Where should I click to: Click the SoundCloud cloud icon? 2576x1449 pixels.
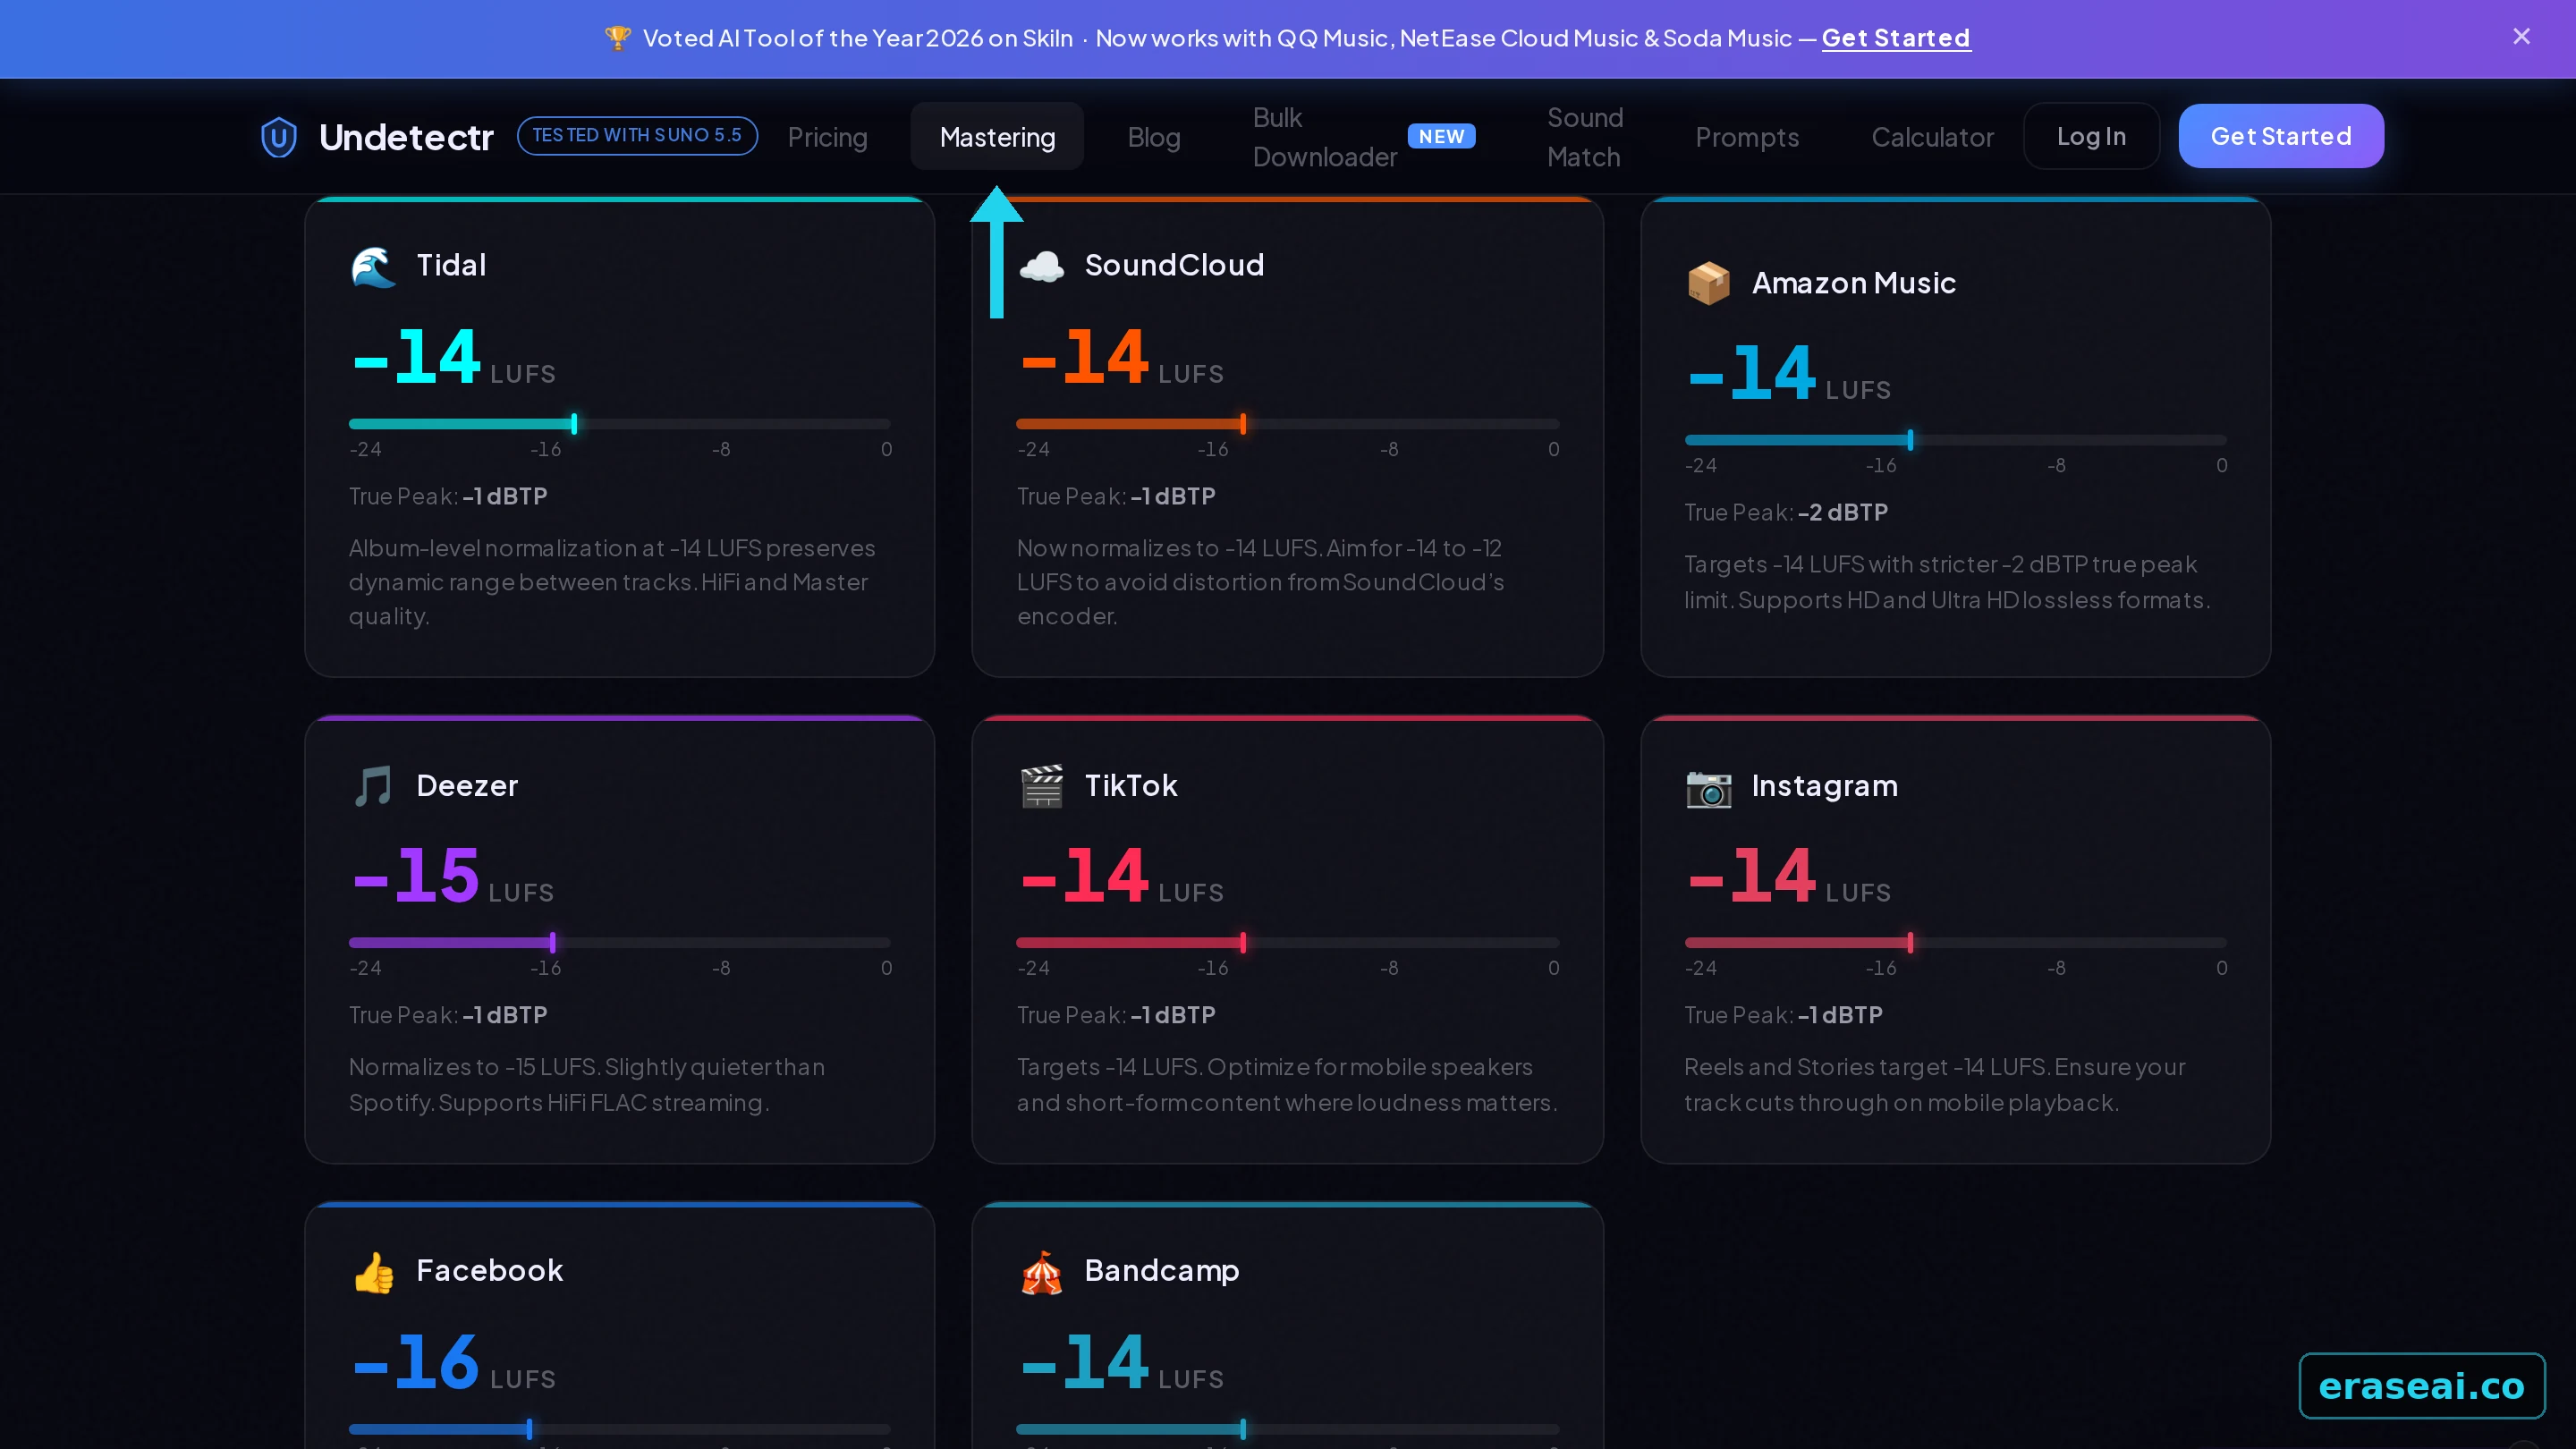tap(1041, 266)
